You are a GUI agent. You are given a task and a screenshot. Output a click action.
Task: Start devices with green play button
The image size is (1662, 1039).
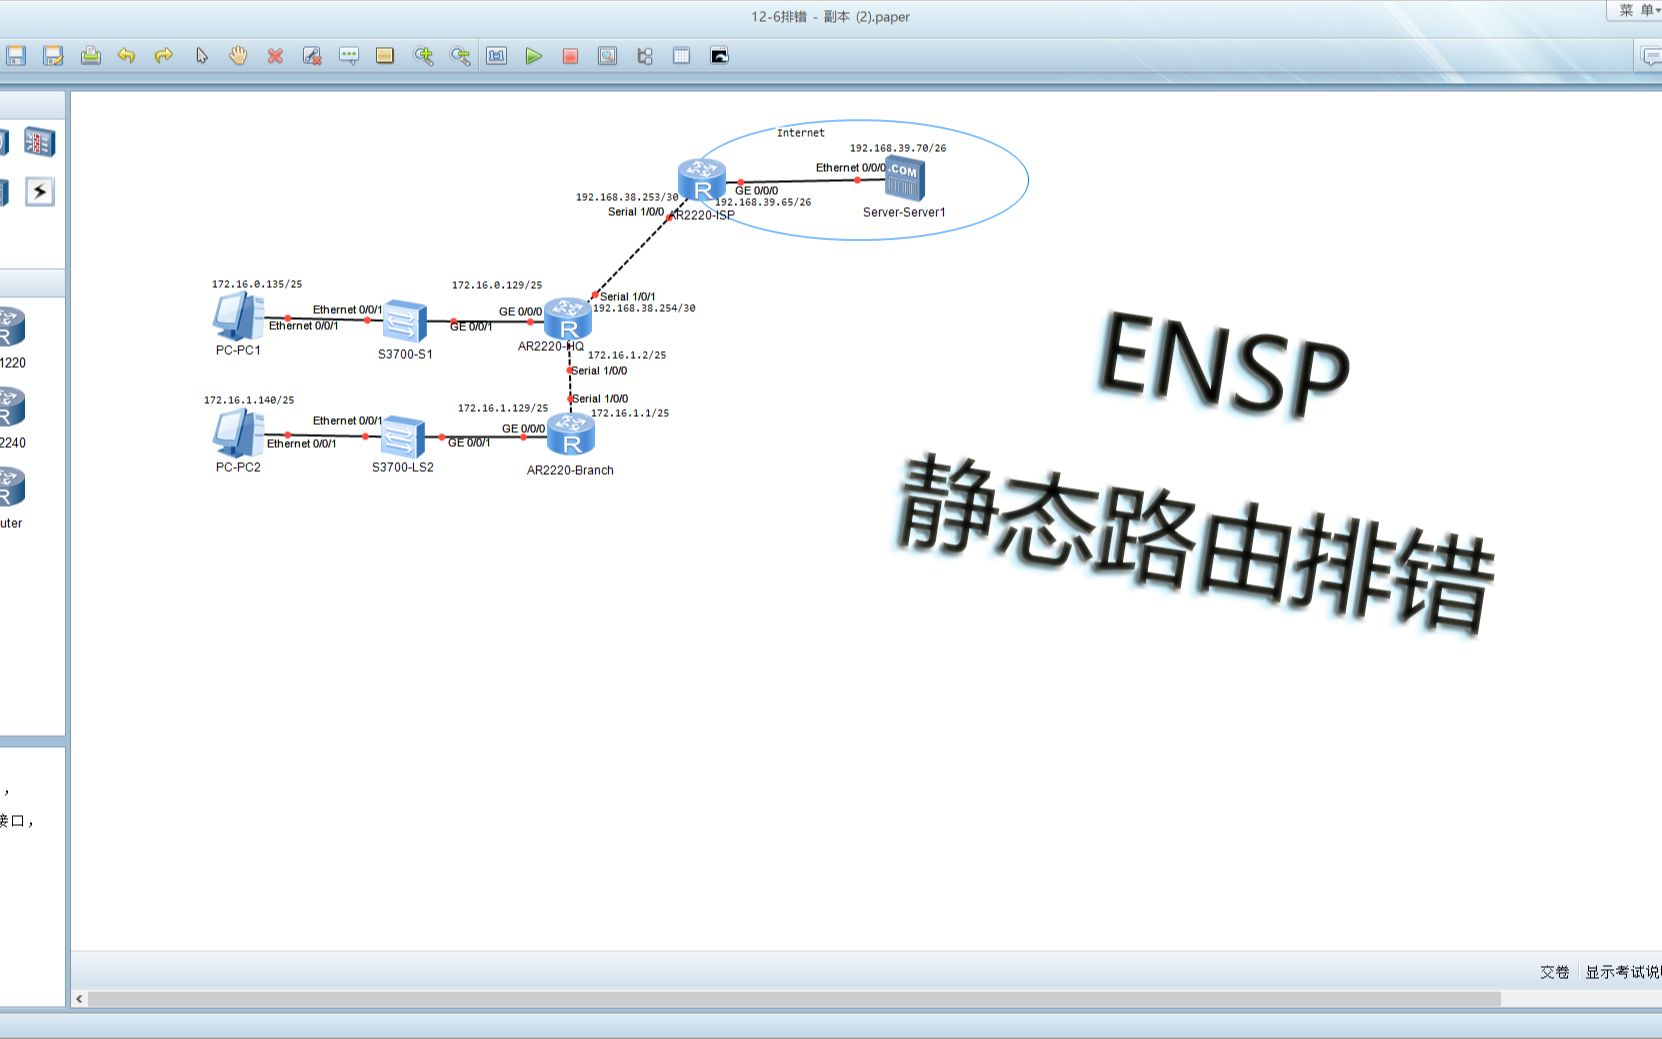click(534, 56)
